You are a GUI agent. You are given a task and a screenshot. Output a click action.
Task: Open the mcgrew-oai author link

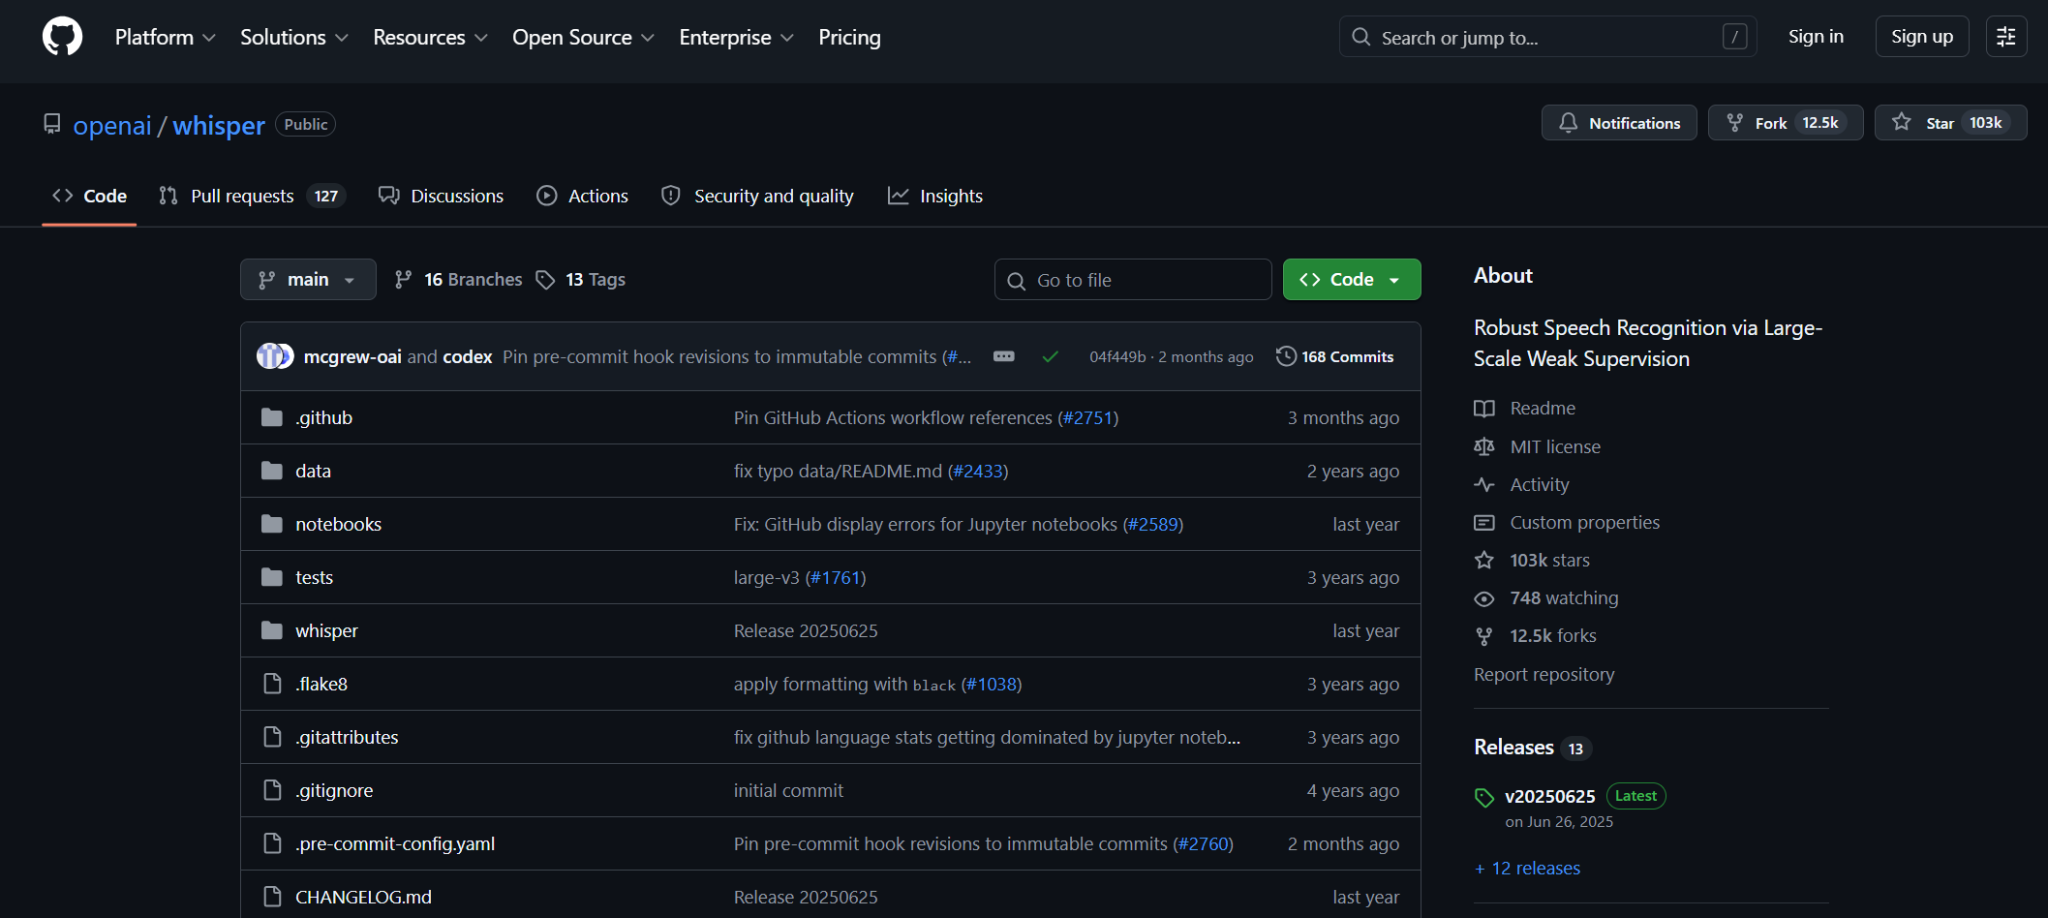[x=352, y=357]
